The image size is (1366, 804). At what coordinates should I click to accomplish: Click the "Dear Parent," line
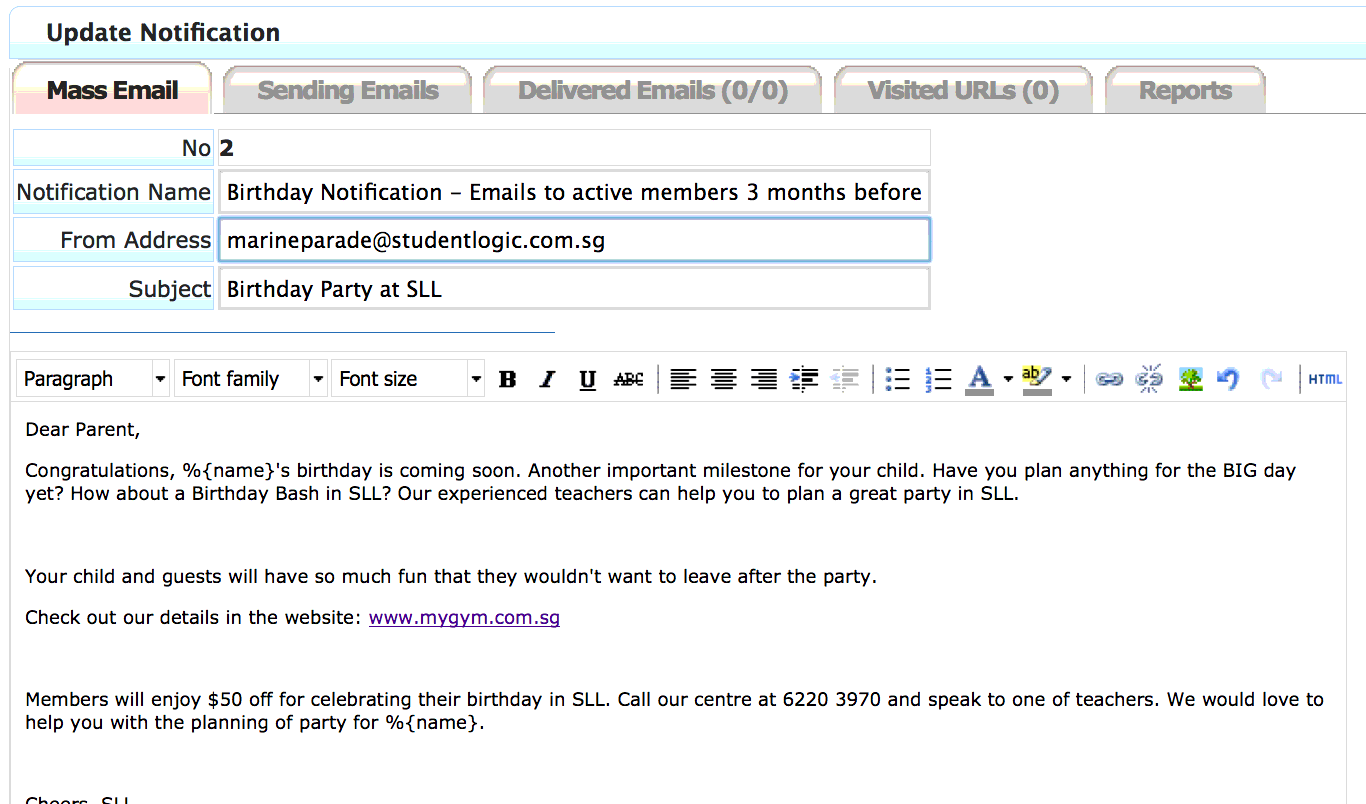click(x=83, y=430)
